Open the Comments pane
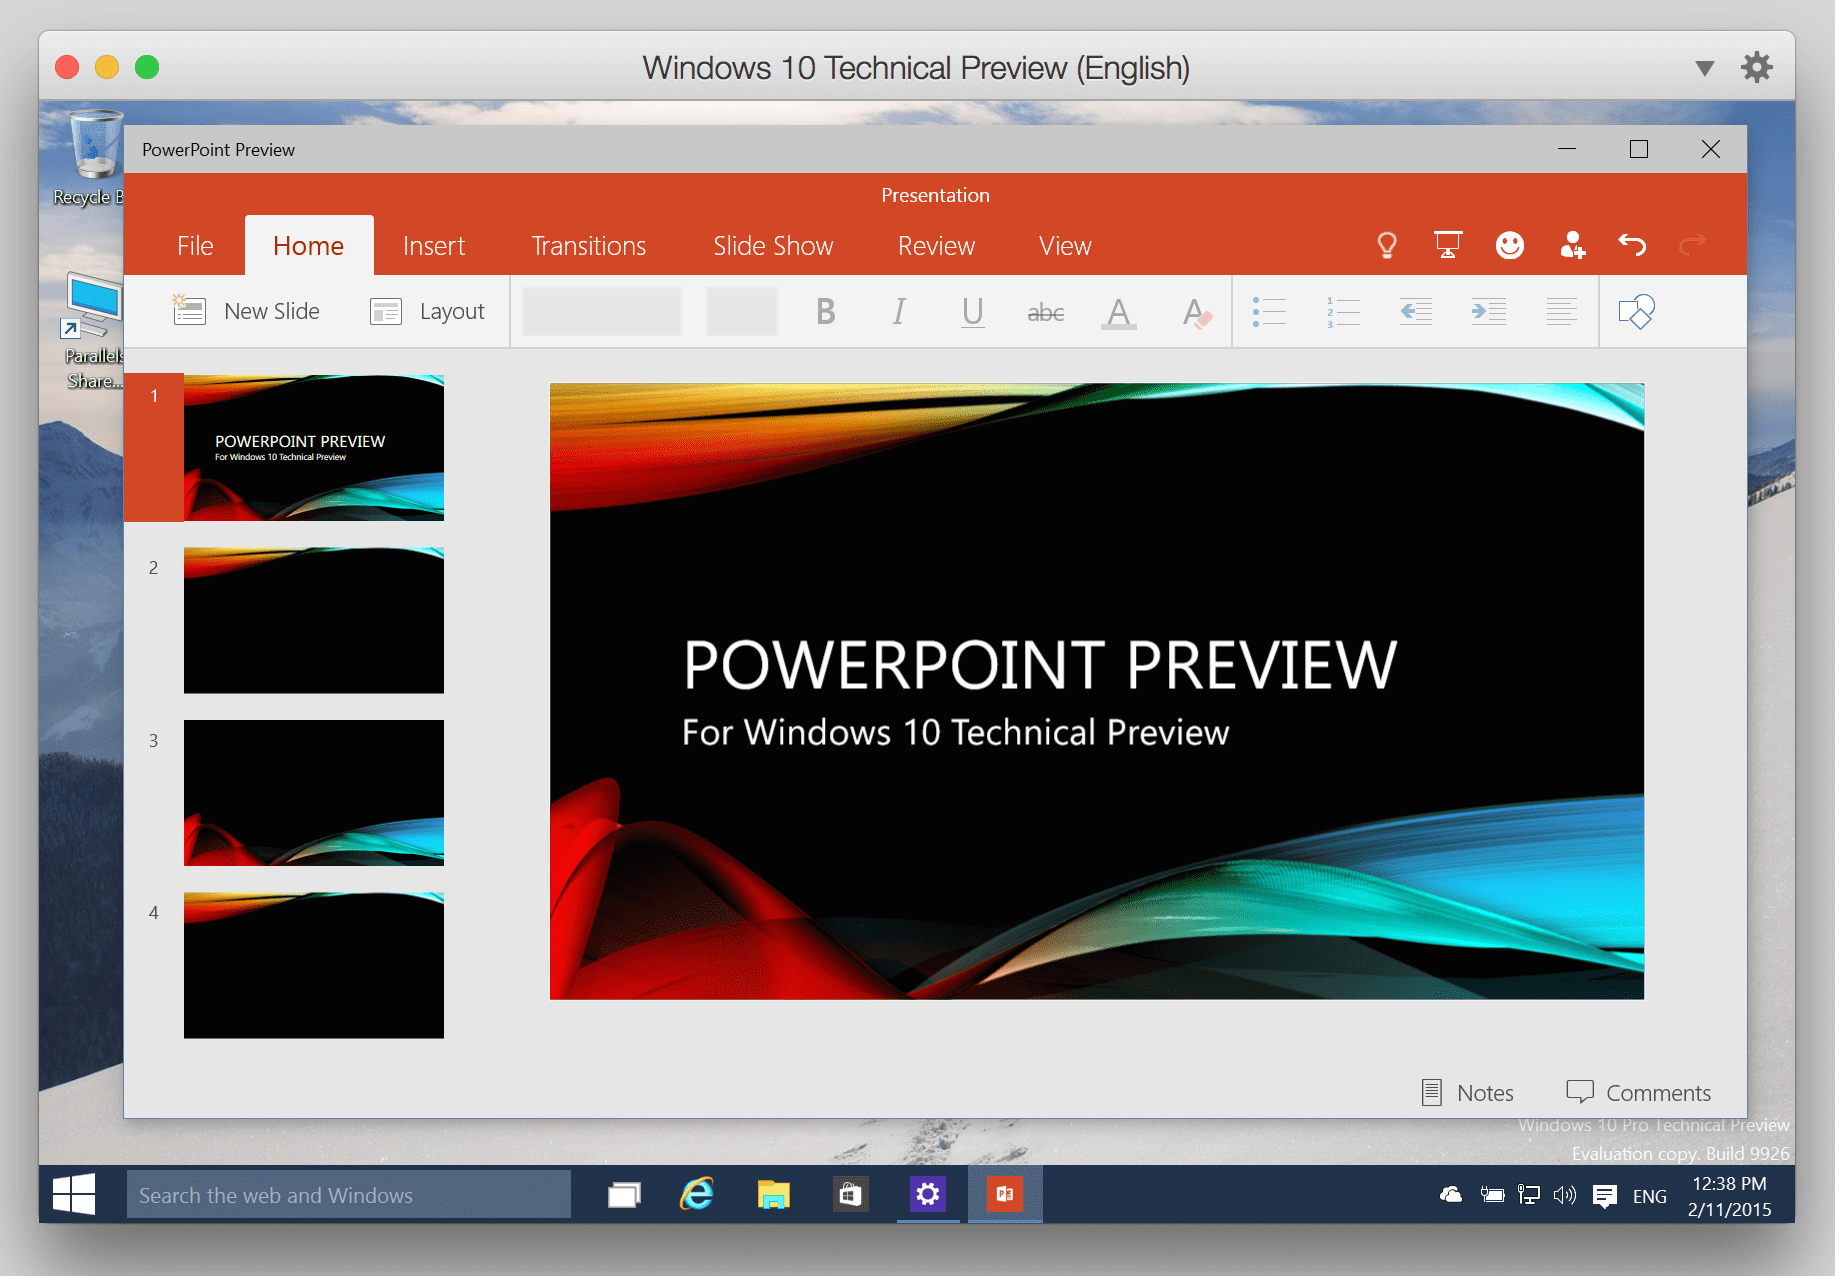 click(x=1639, y=1093)
